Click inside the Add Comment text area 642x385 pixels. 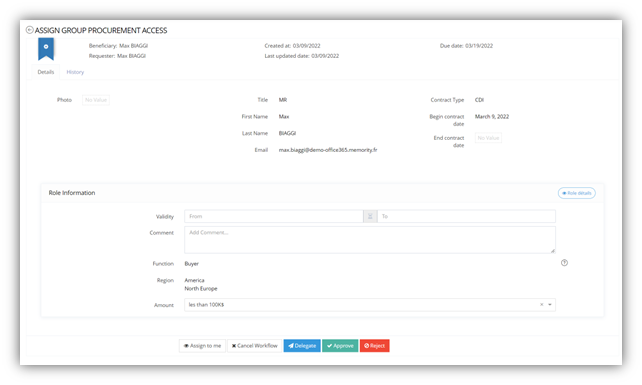coord(370,240)
